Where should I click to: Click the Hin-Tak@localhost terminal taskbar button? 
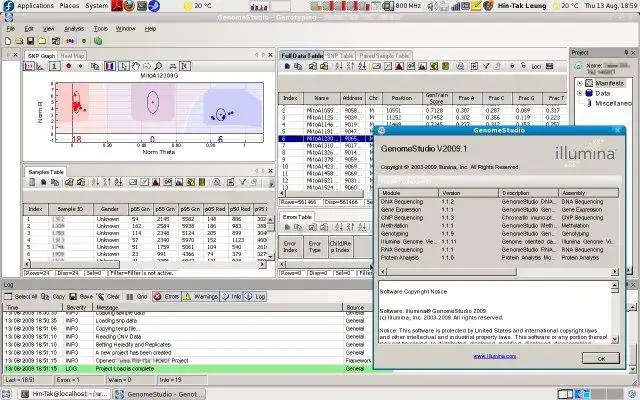point(65,394)
